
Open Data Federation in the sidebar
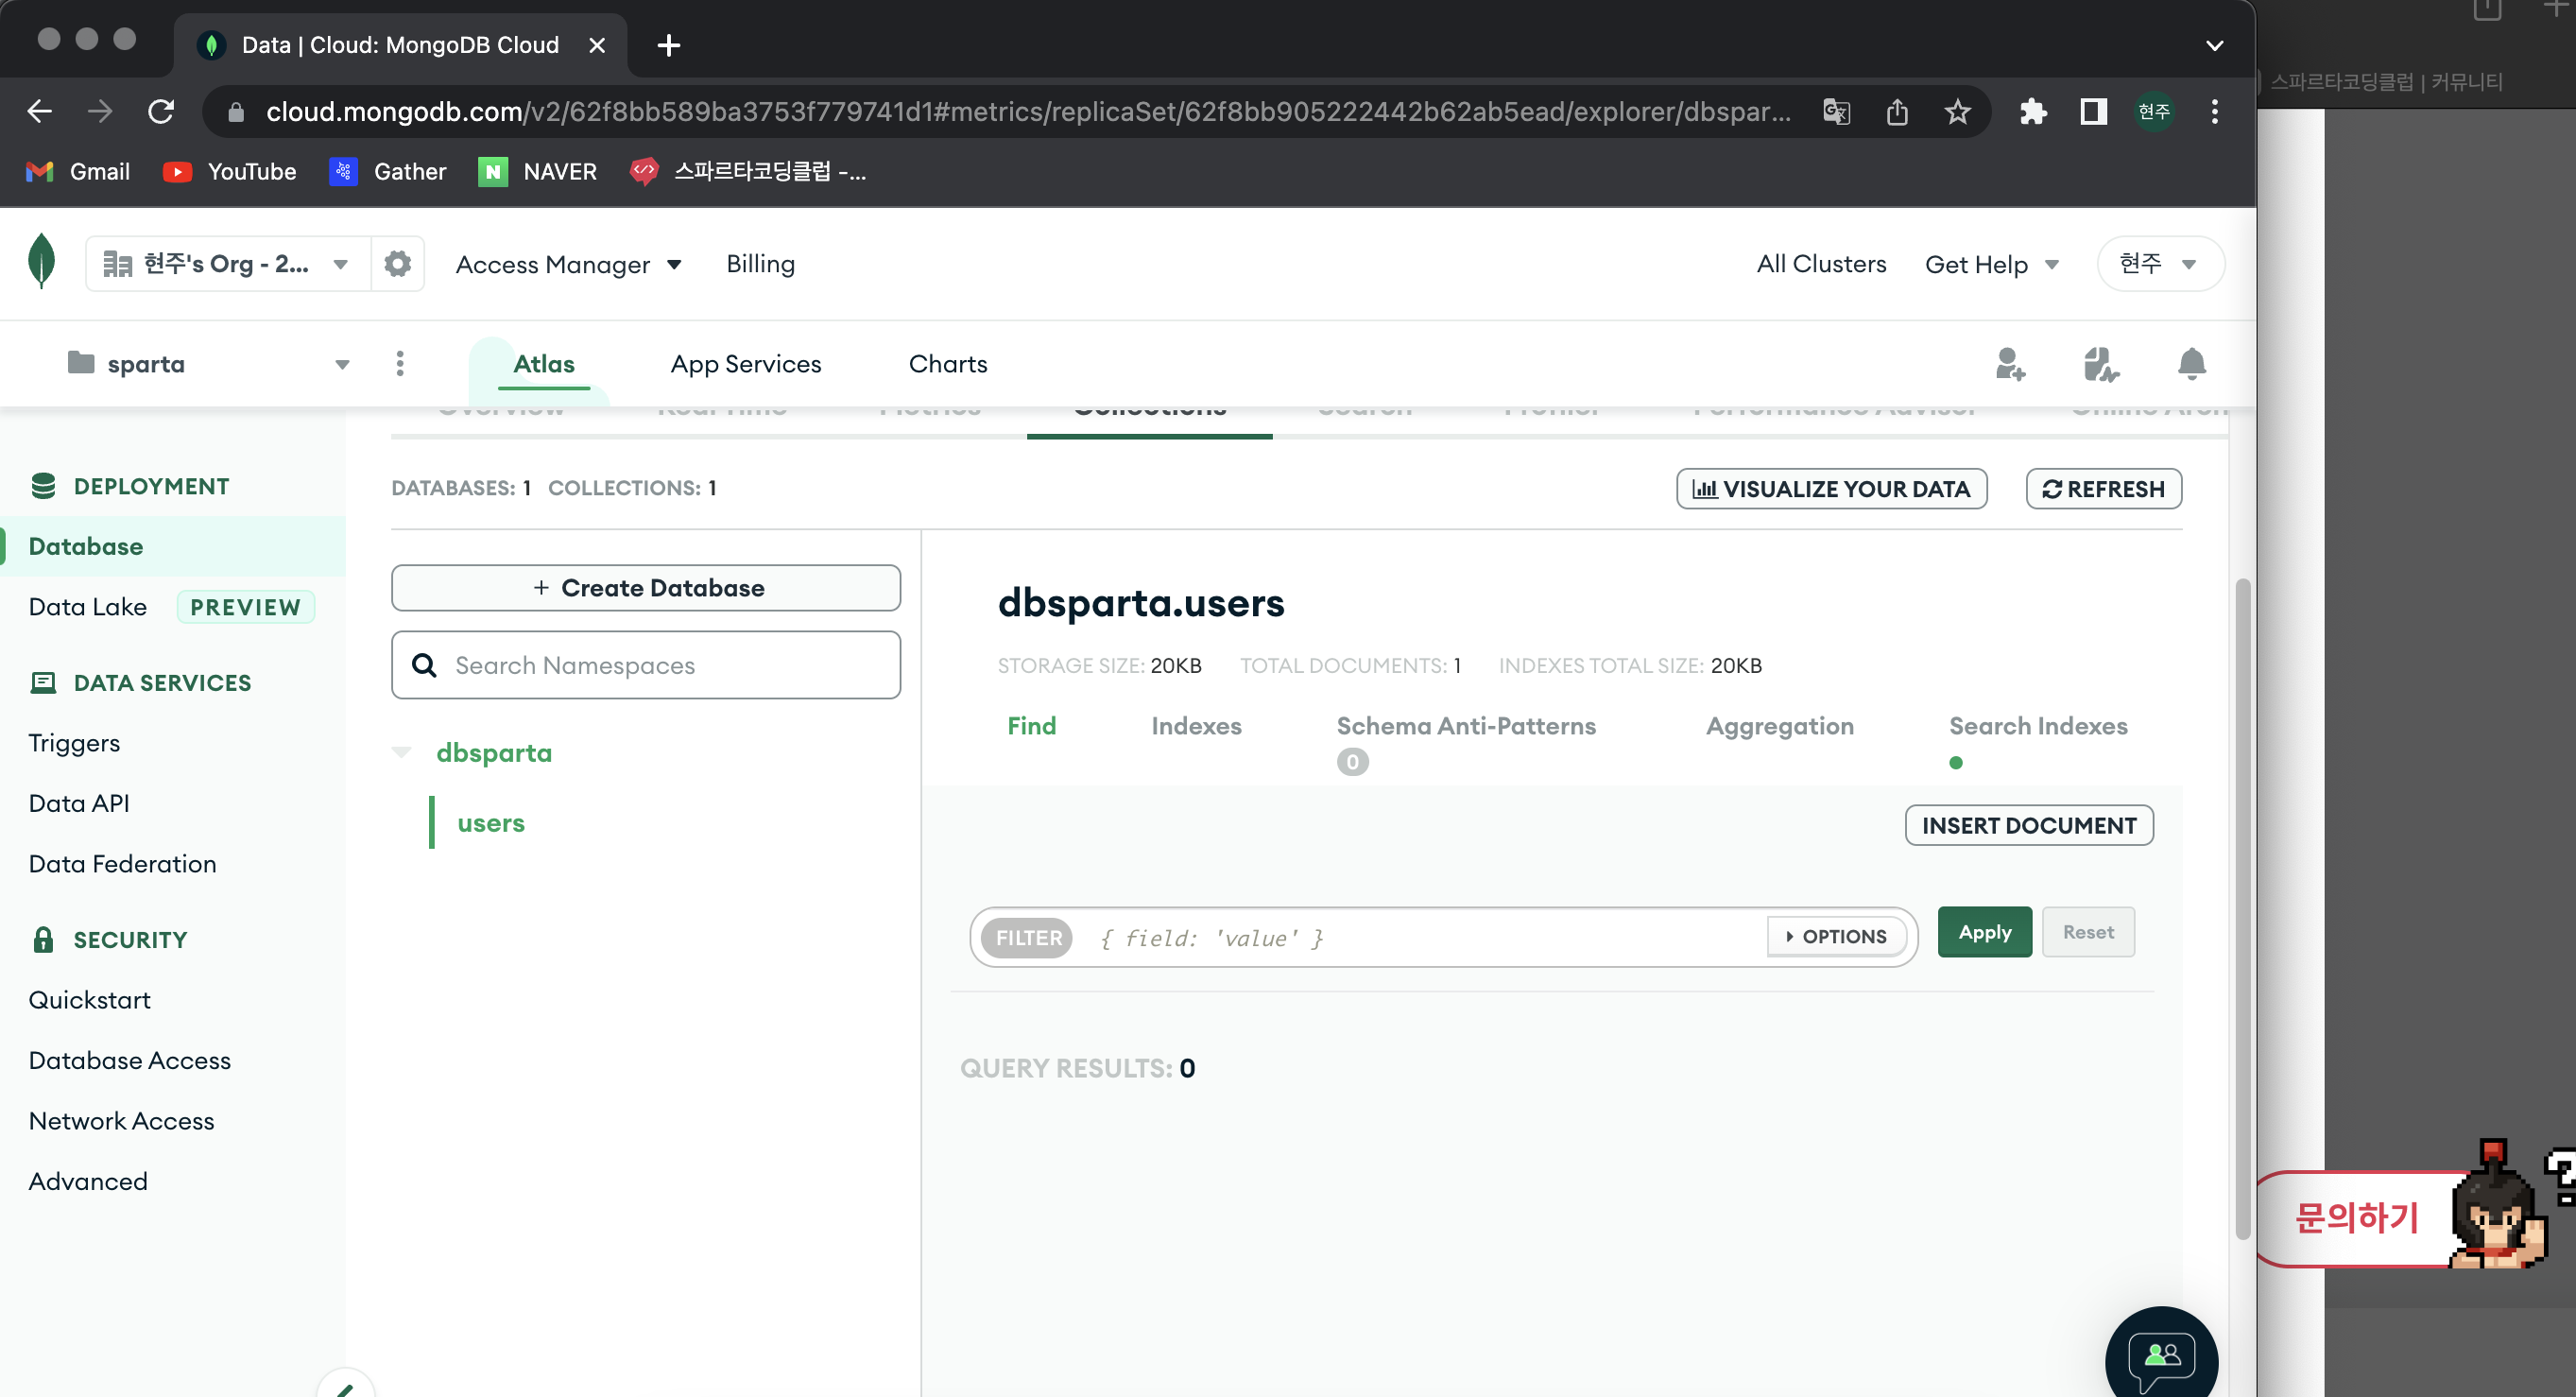[x=122, y=864]
